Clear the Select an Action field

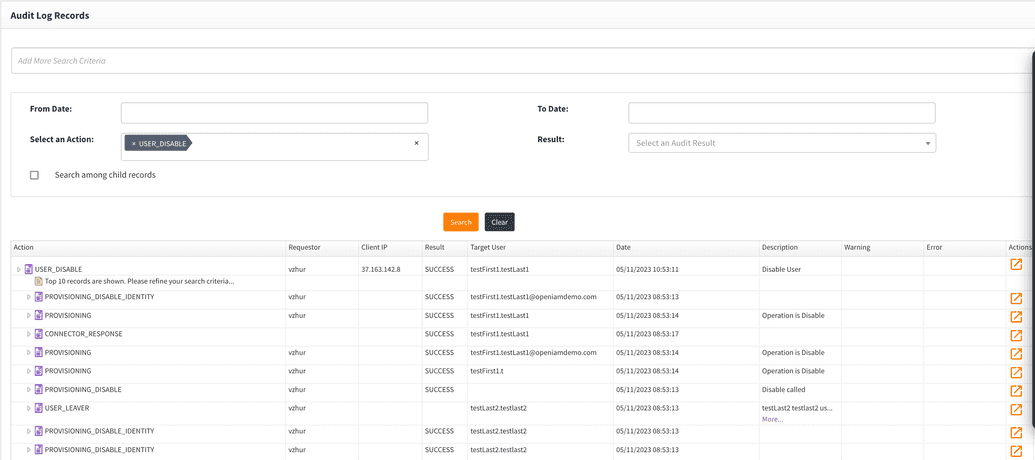(x=416, y=143)
